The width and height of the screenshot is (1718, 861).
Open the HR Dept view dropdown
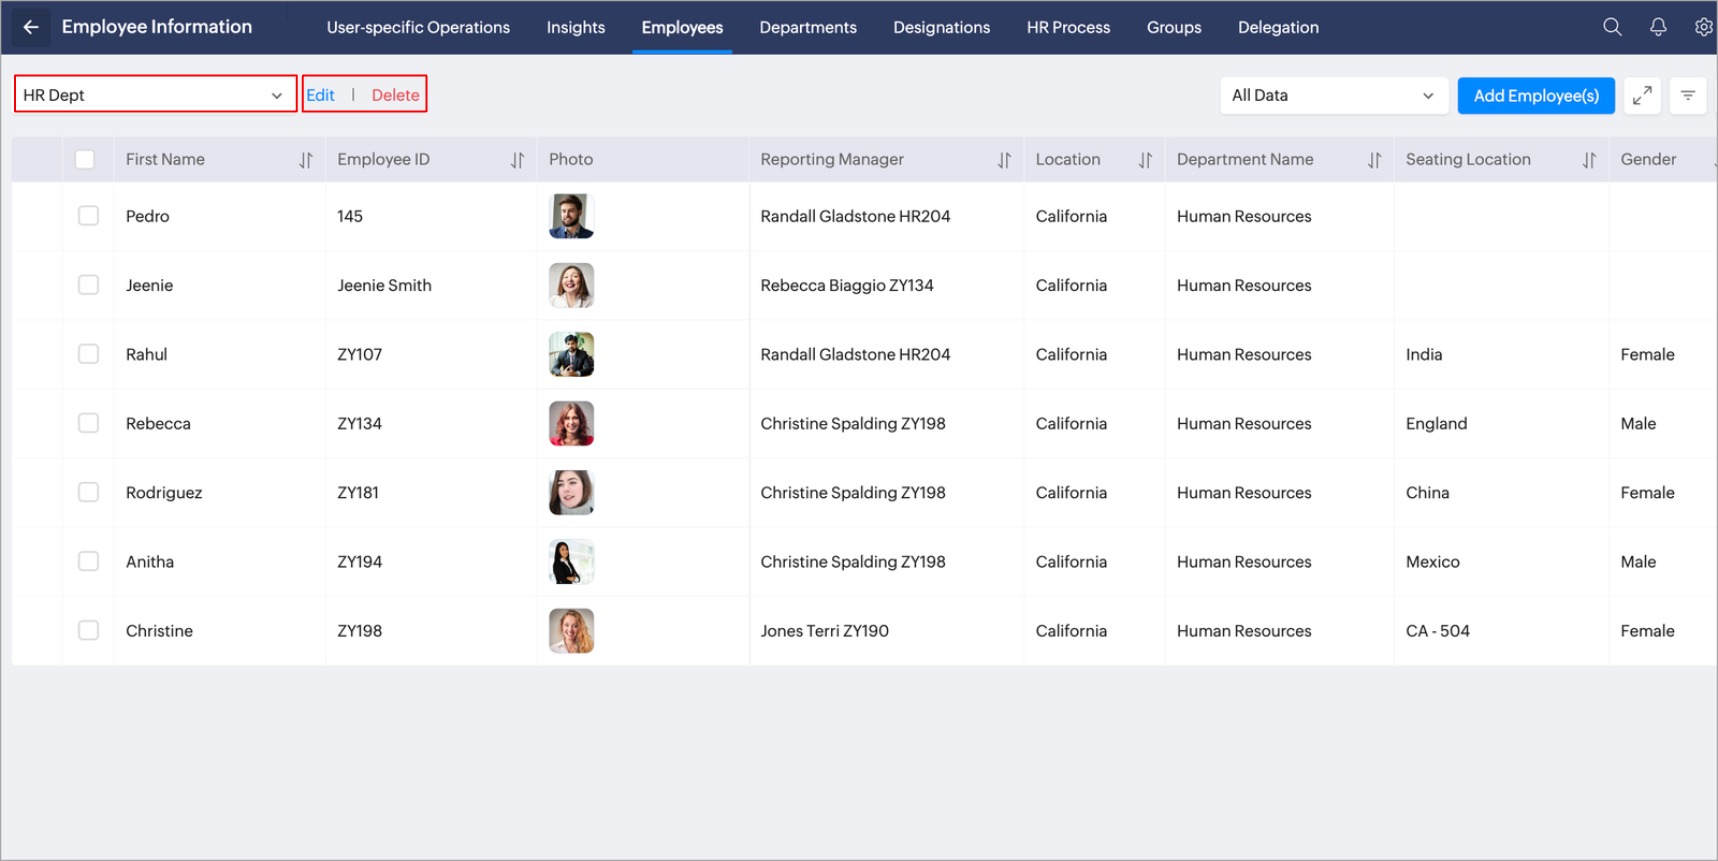(155, 95)
